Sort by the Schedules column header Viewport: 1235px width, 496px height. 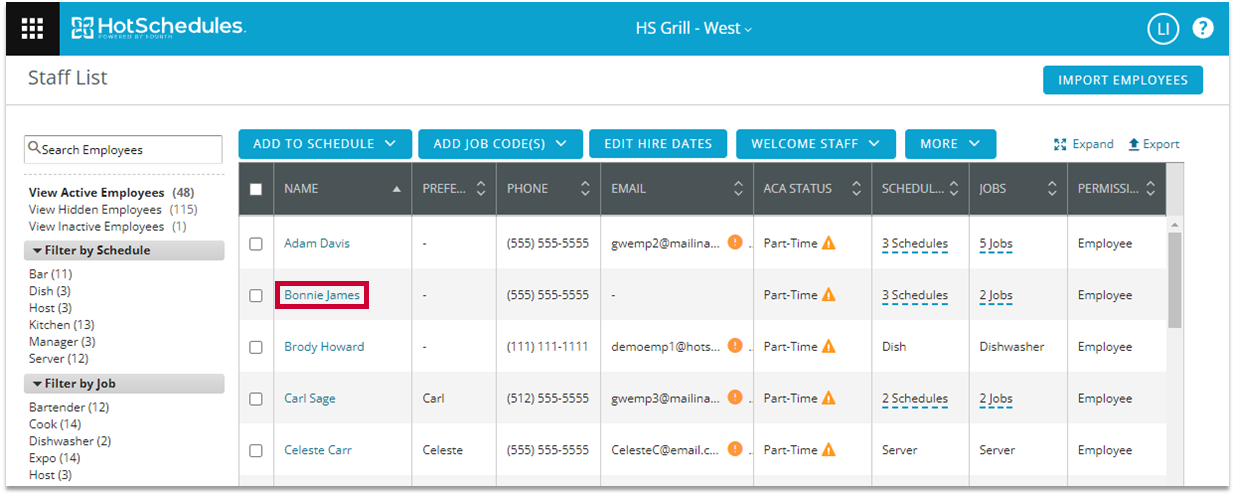(920, 188)
